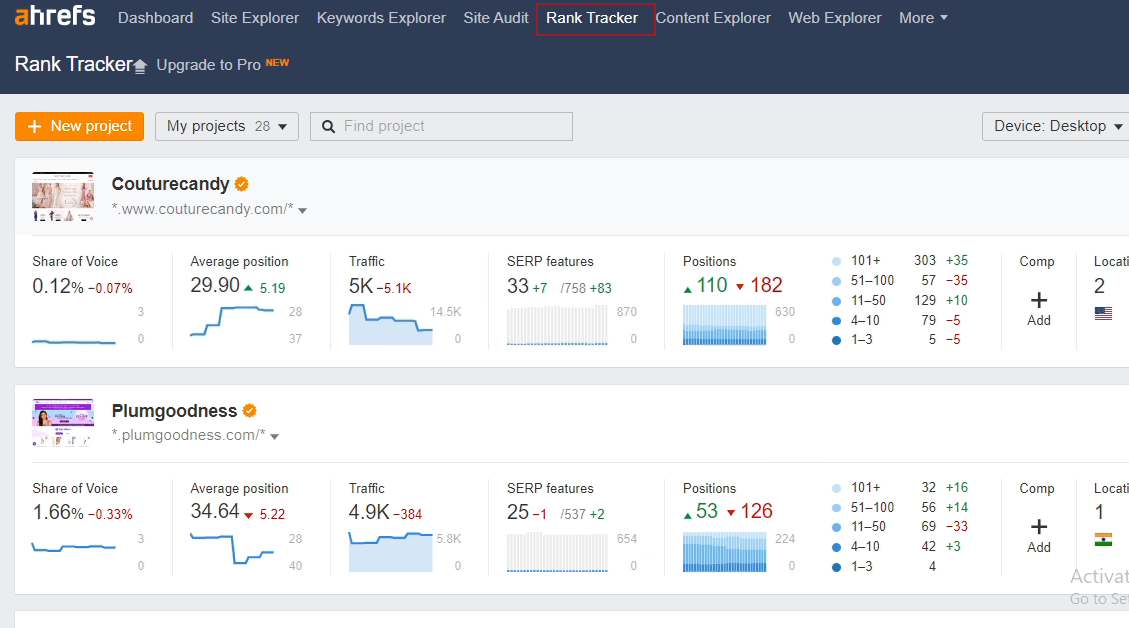Click the search magnifier icon
1129x628 pixels.
click(328, 127)
